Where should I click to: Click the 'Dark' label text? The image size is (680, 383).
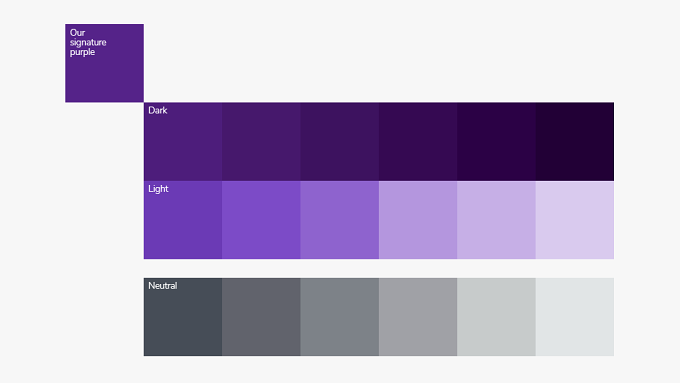[x=157, y=111]
